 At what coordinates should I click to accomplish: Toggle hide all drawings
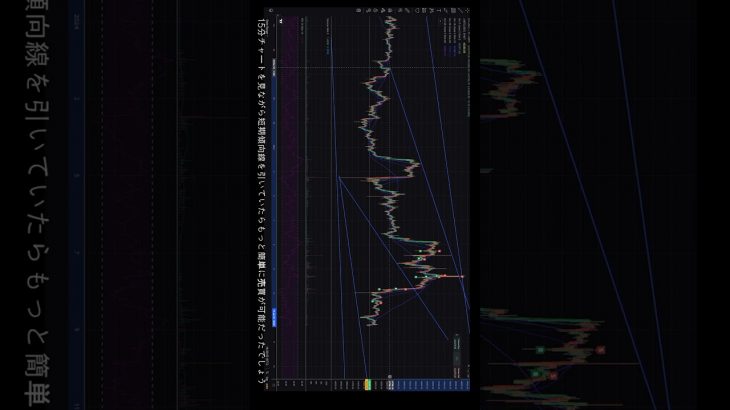368,10
